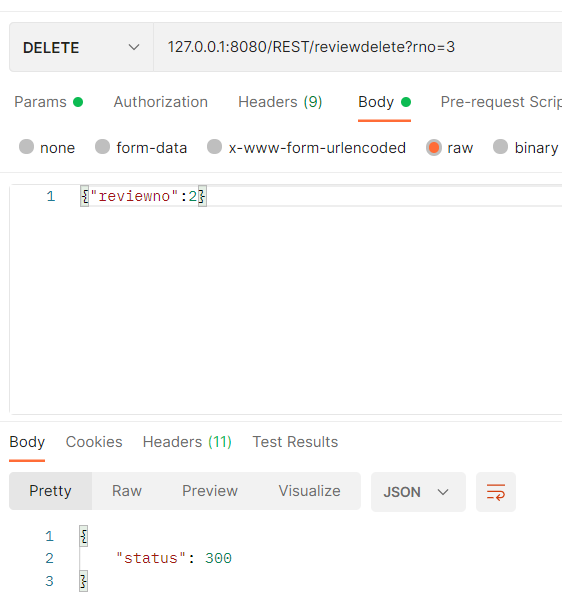
Task: Select the request Body tab
Action: click(384, 102)
